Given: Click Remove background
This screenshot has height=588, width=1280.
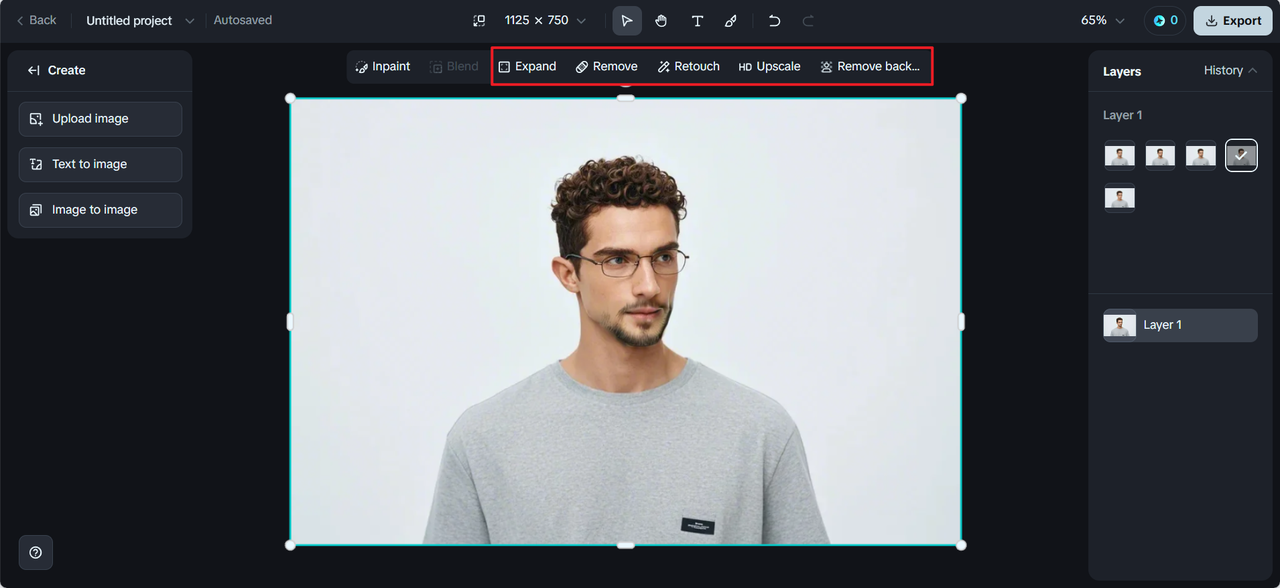Looking at the screenshot, I should pyautogui.click(x=869, y=67).
